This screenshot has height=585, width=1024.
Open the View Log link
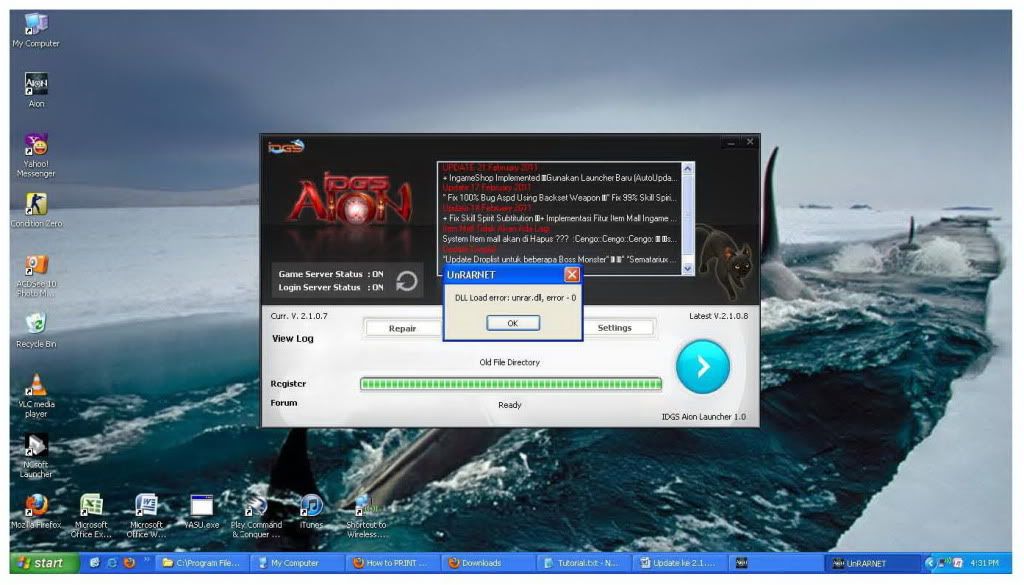coord(293,339)
